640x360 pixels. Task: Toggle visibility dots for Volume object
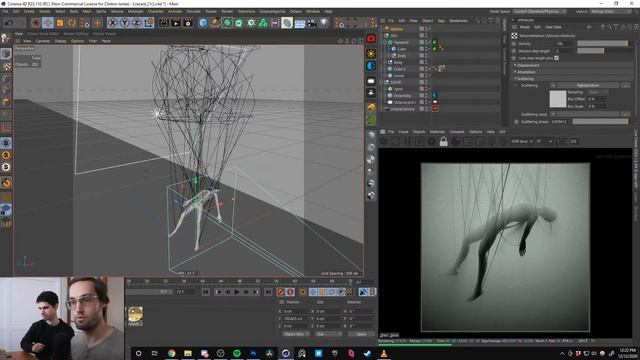tap(427, 29)
